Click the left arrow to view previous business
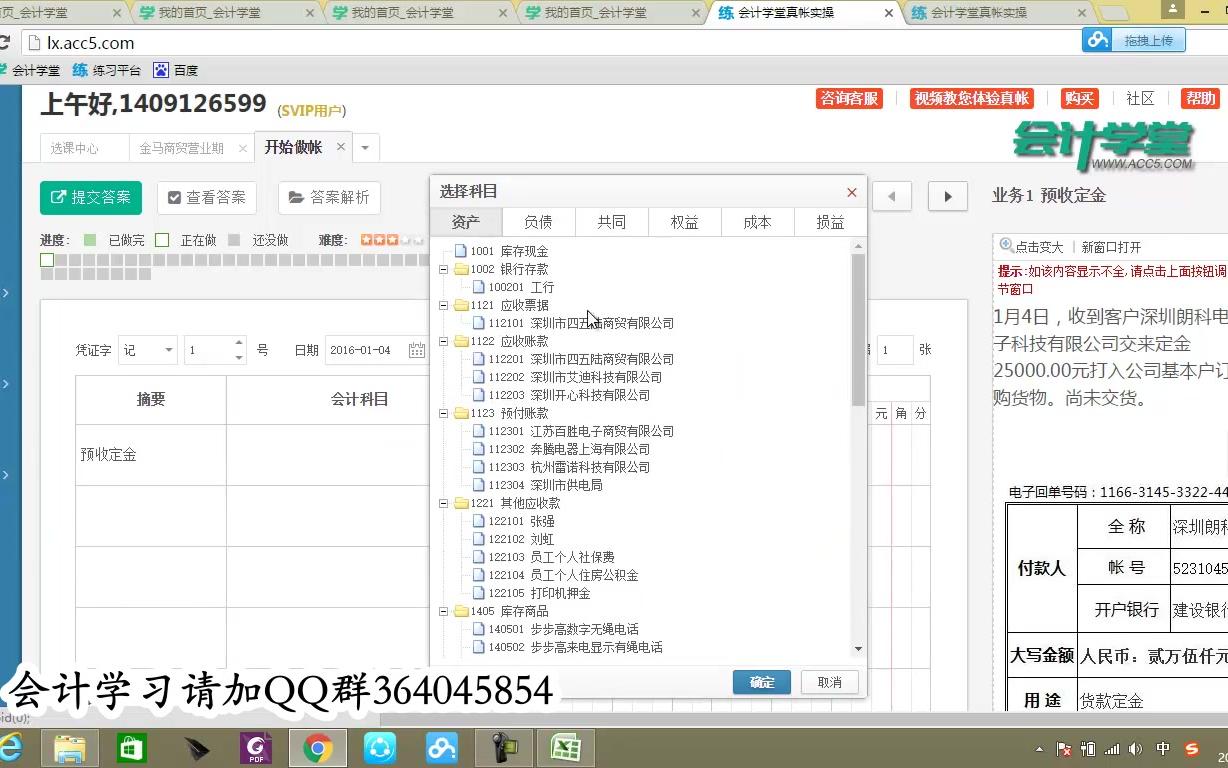The width and height of the screenshot is (1228, 768). (891, 196)
